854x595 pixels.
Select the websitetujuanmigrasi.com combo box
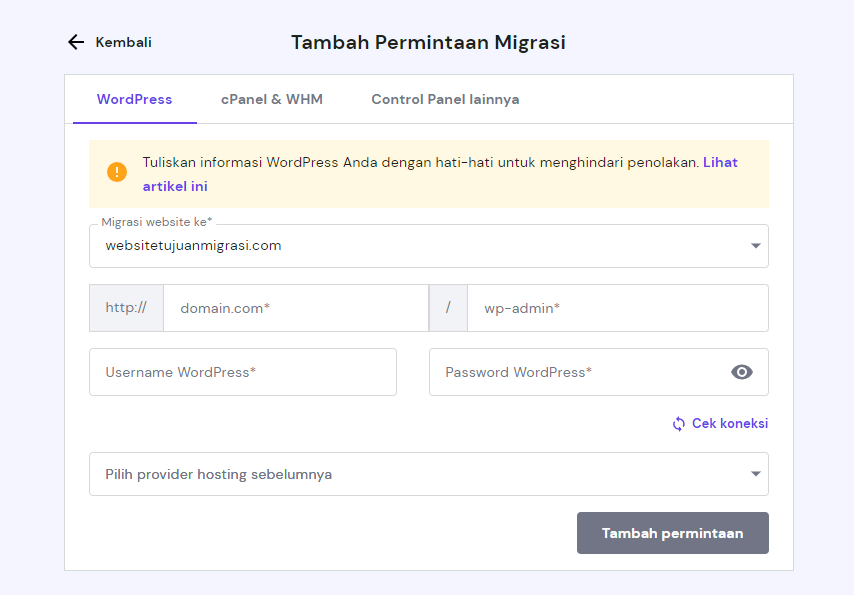coord(420,246)
